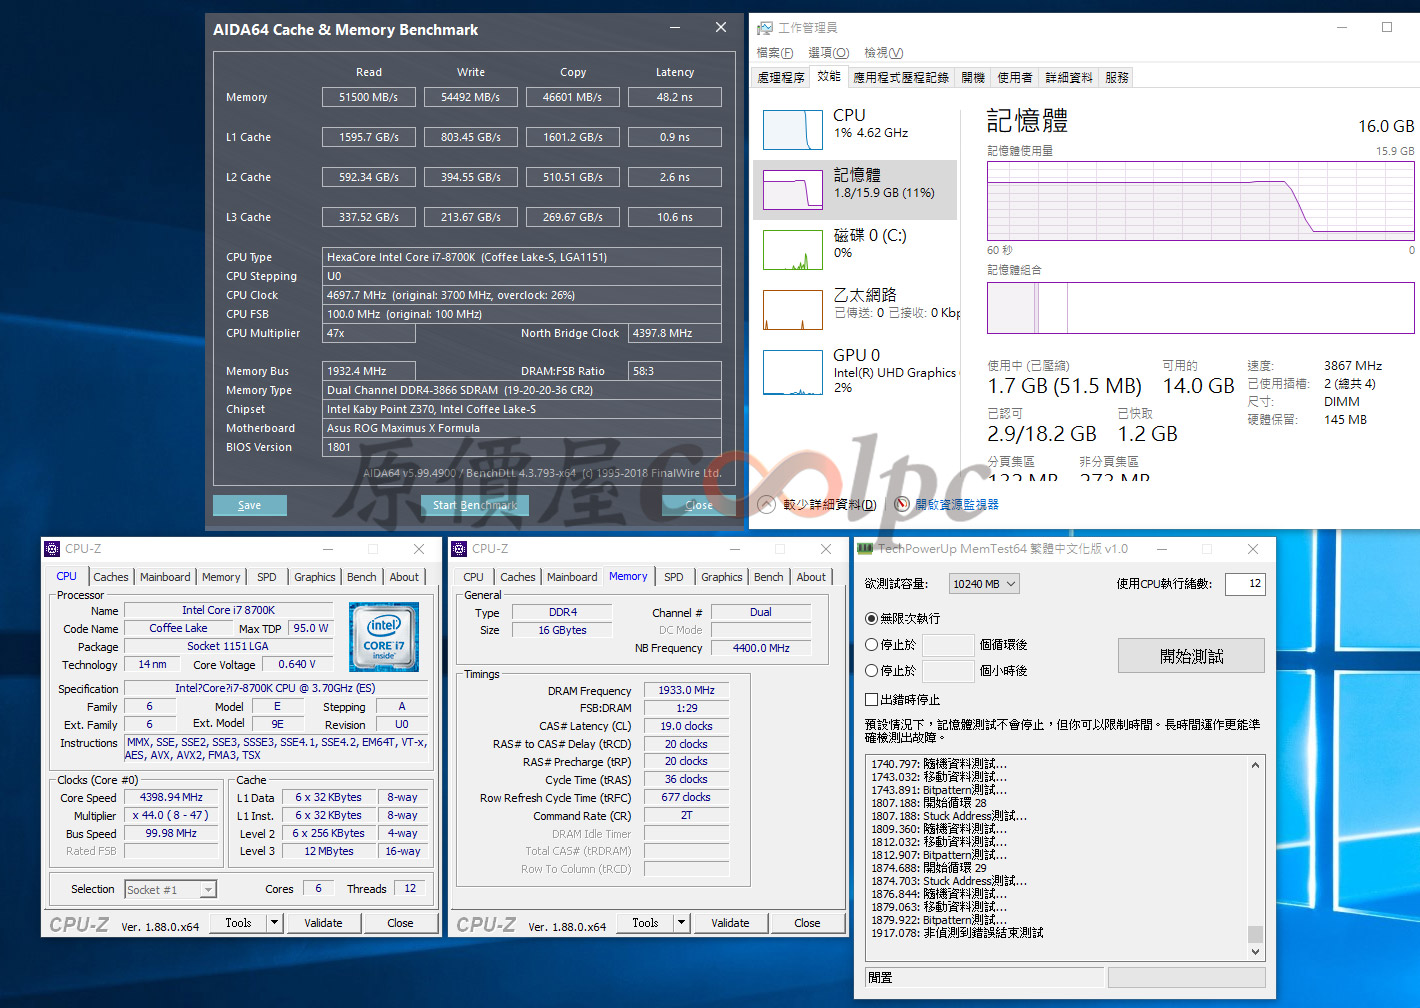
Task: Switch to App history tab in Task Manager
Action: coord(901,77)
